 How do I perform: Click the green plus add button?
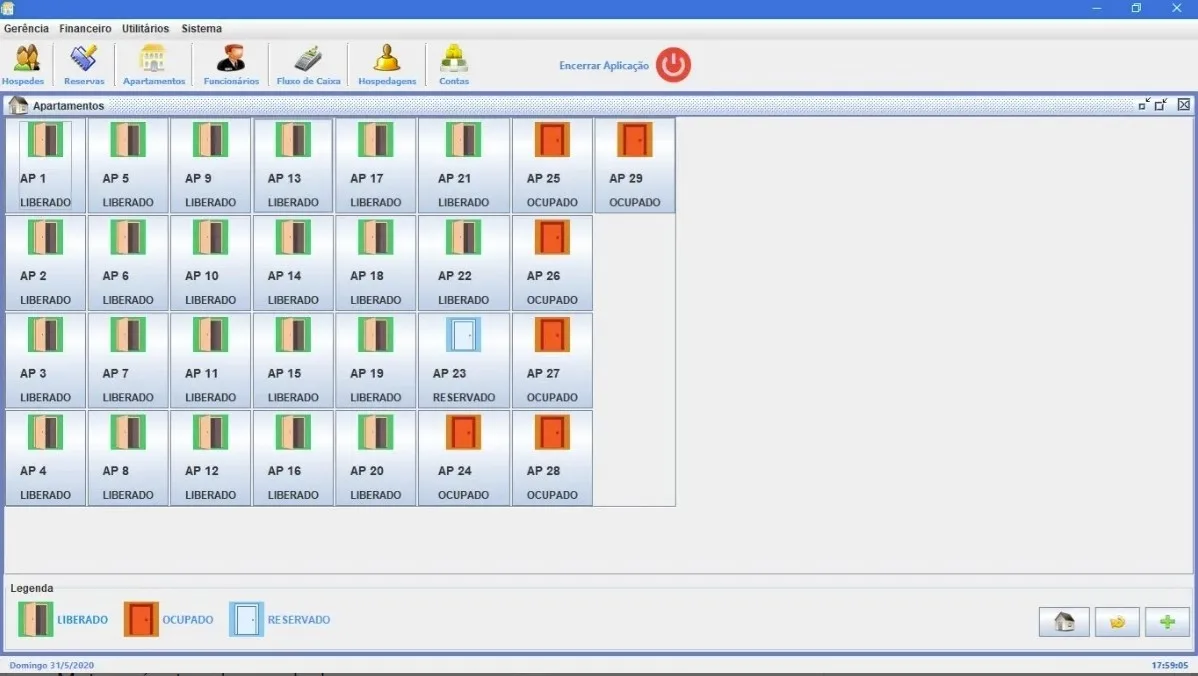pos(1167,622)
